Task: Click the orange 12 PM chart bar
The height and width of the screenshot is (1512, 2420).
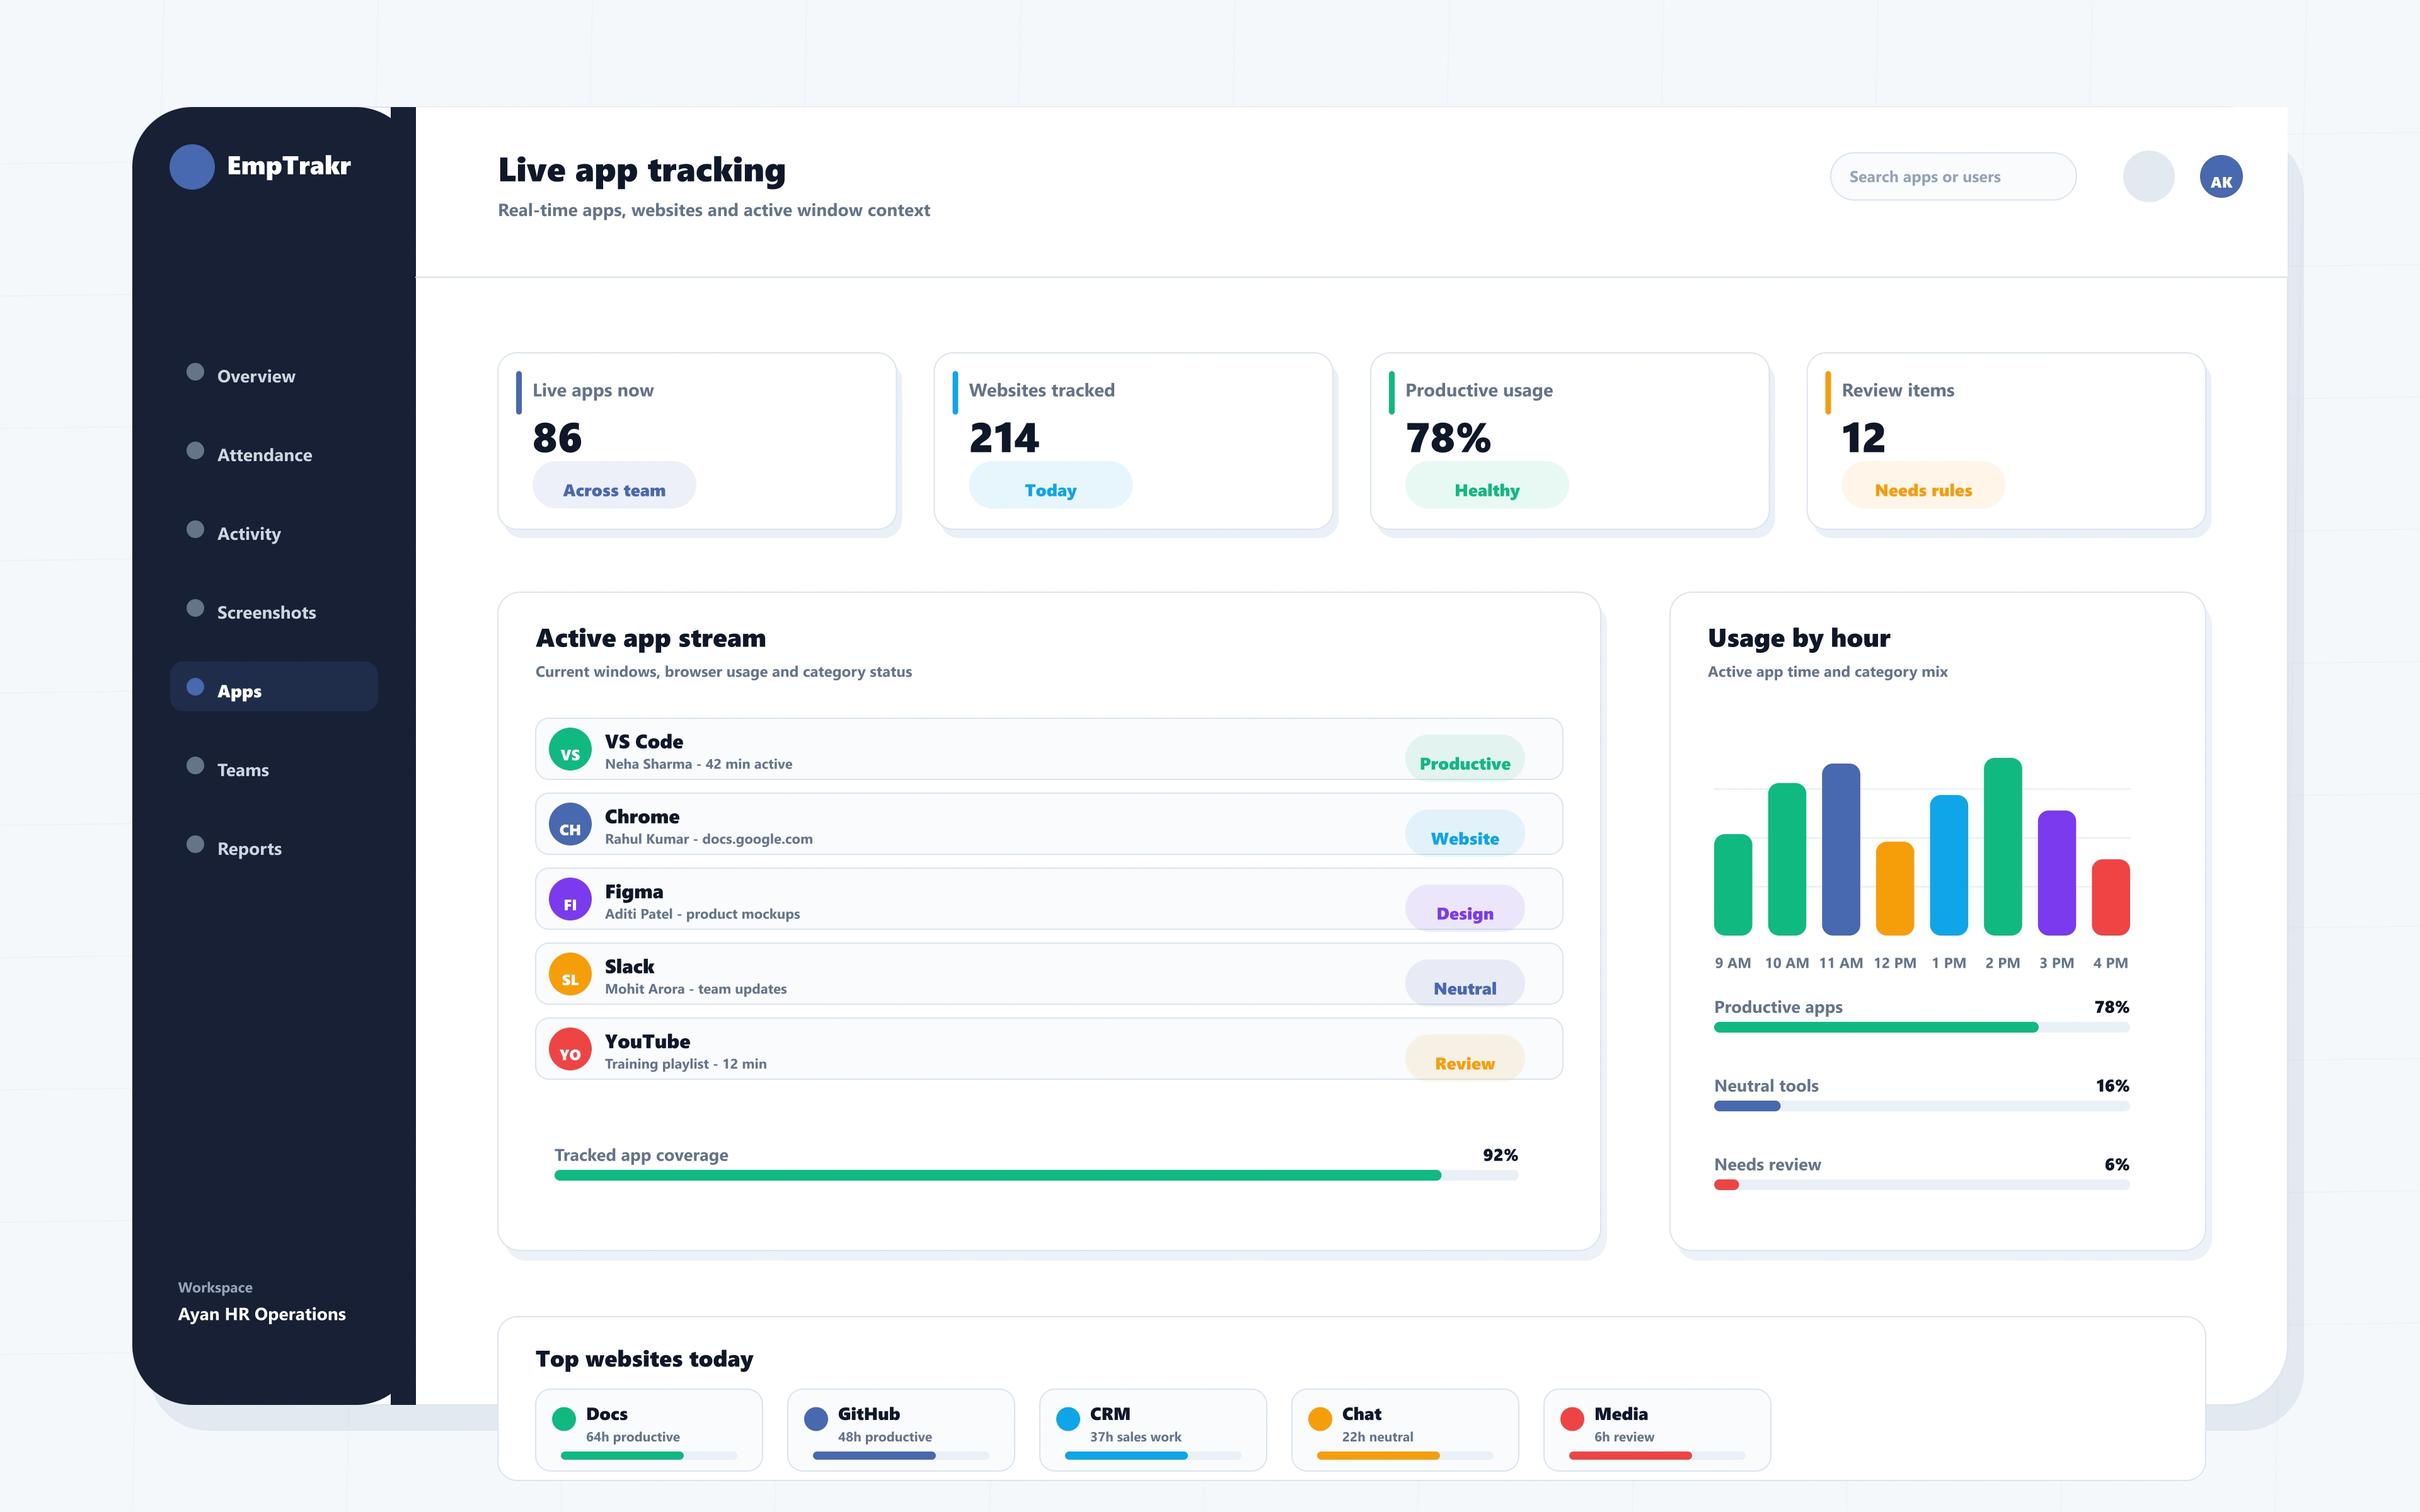Action: [x=1894, y=889]
